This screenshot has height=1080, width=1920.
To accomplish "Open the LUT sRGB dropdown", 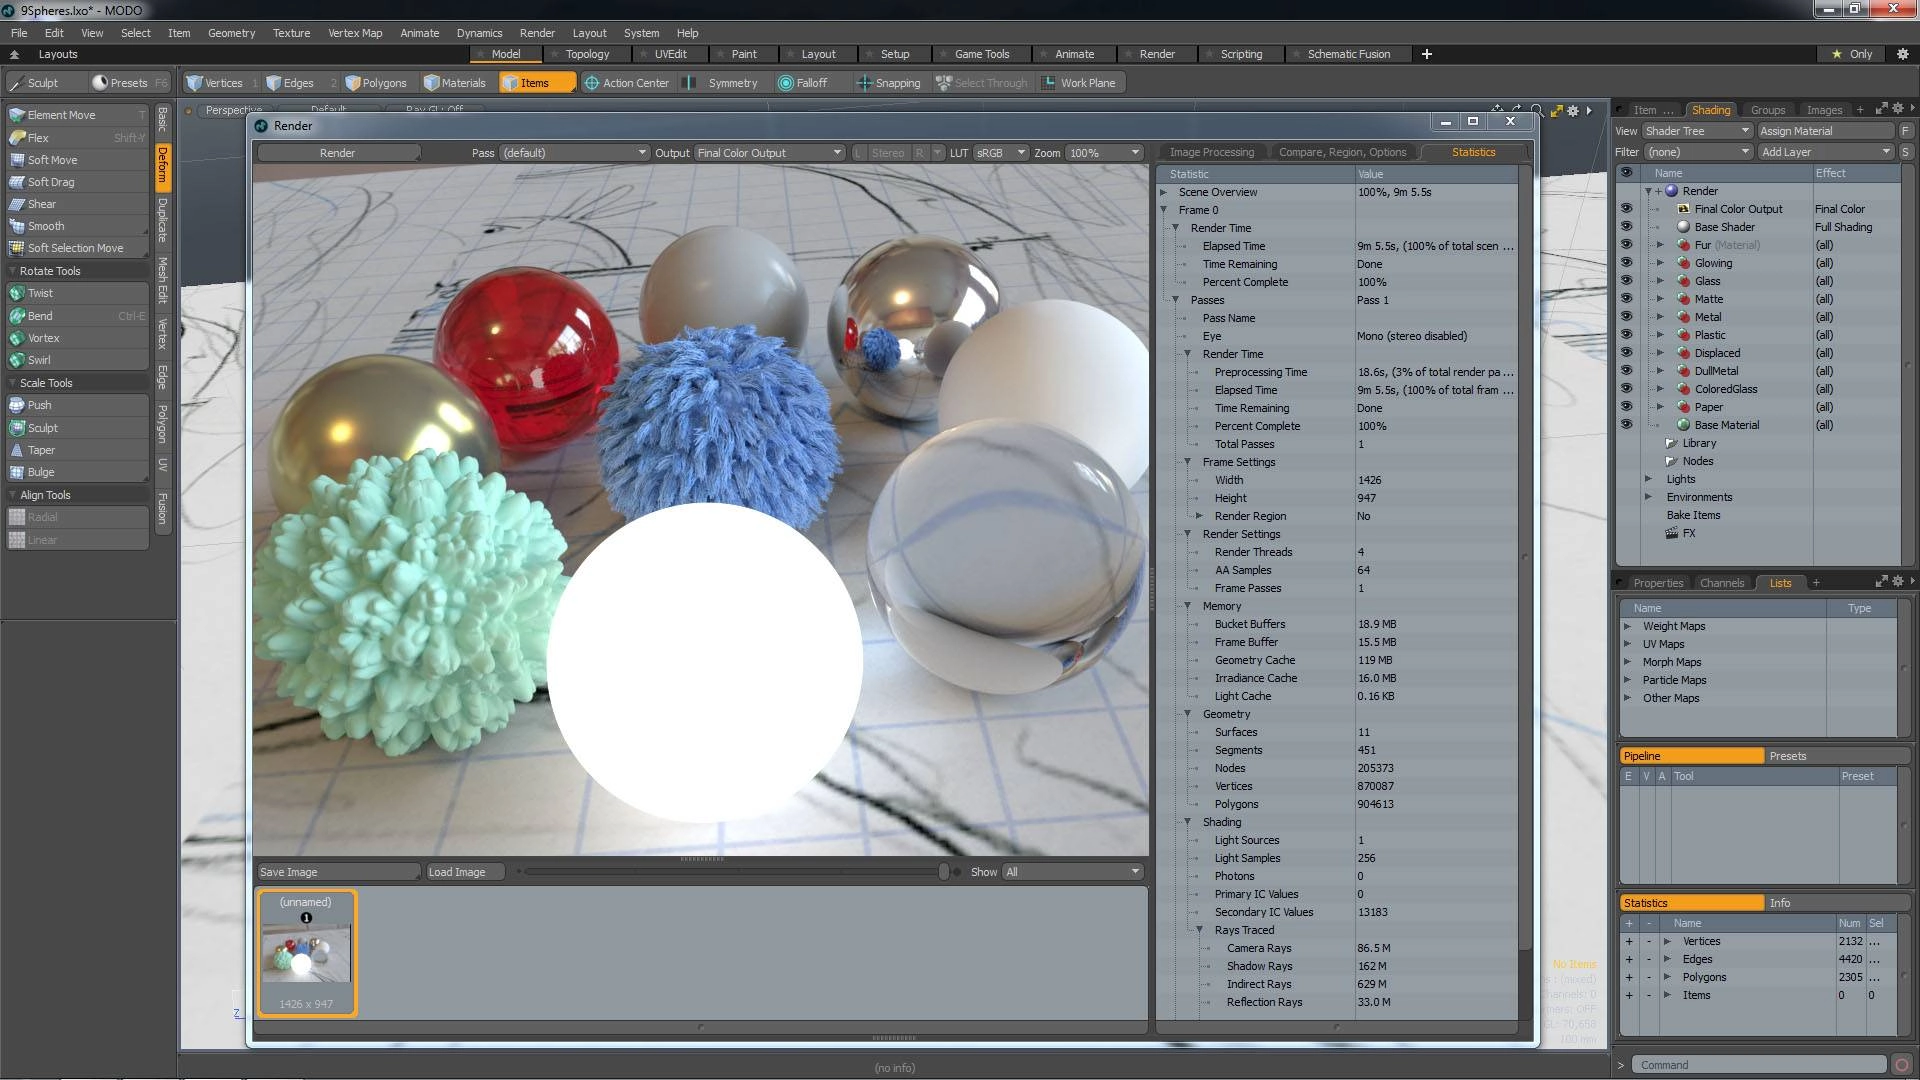I will pos(1000,153).
